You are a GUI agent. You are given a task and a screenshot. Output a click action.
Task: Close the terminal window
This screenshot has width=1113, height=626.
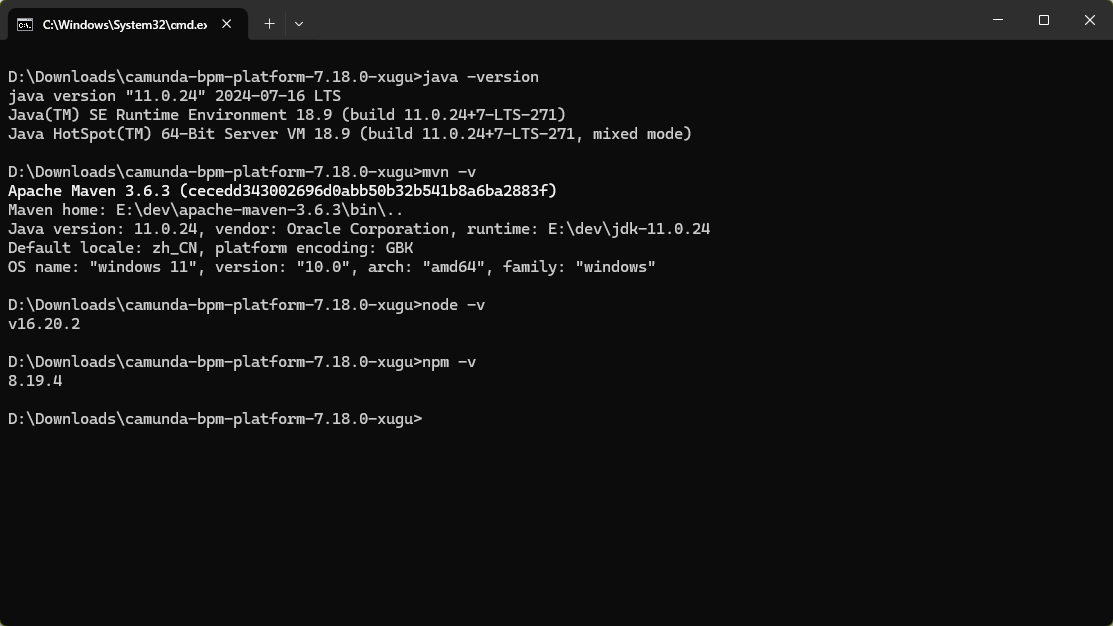click(1090, 20)
